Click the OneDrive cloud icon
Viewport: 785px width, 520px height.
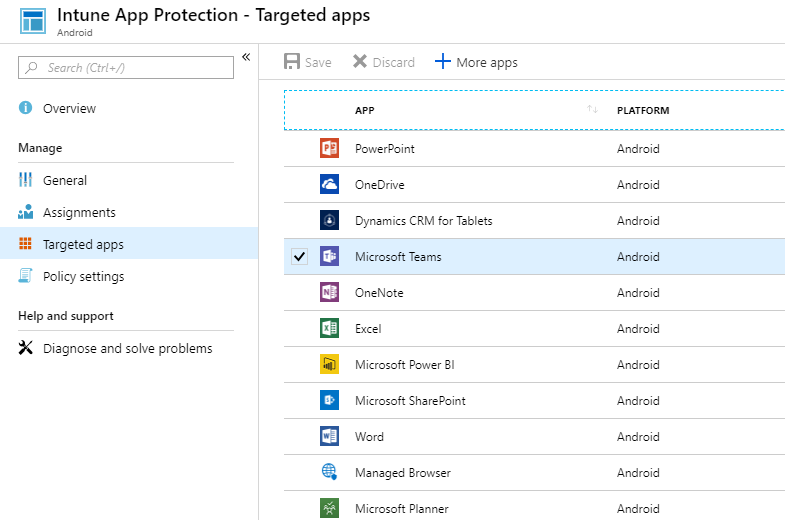(329, 185)
